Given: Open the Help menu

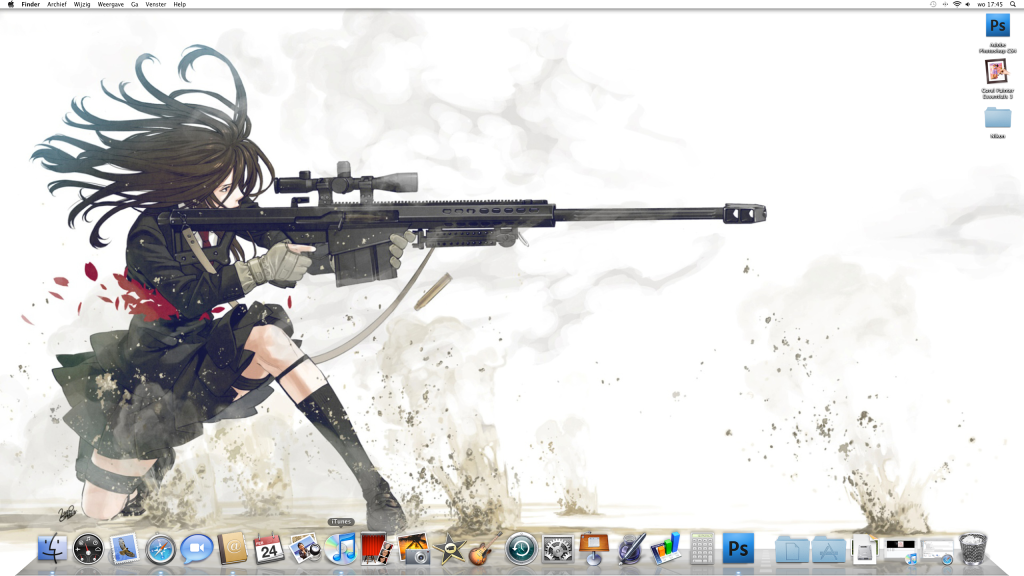Looking at the screenshot, I should pos(180,4).
